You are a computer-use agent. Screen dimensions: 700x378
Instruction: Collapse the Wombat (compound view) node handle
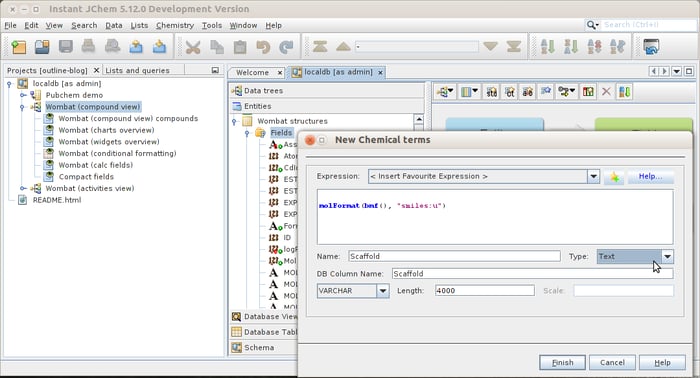click(x=23, y=107)
